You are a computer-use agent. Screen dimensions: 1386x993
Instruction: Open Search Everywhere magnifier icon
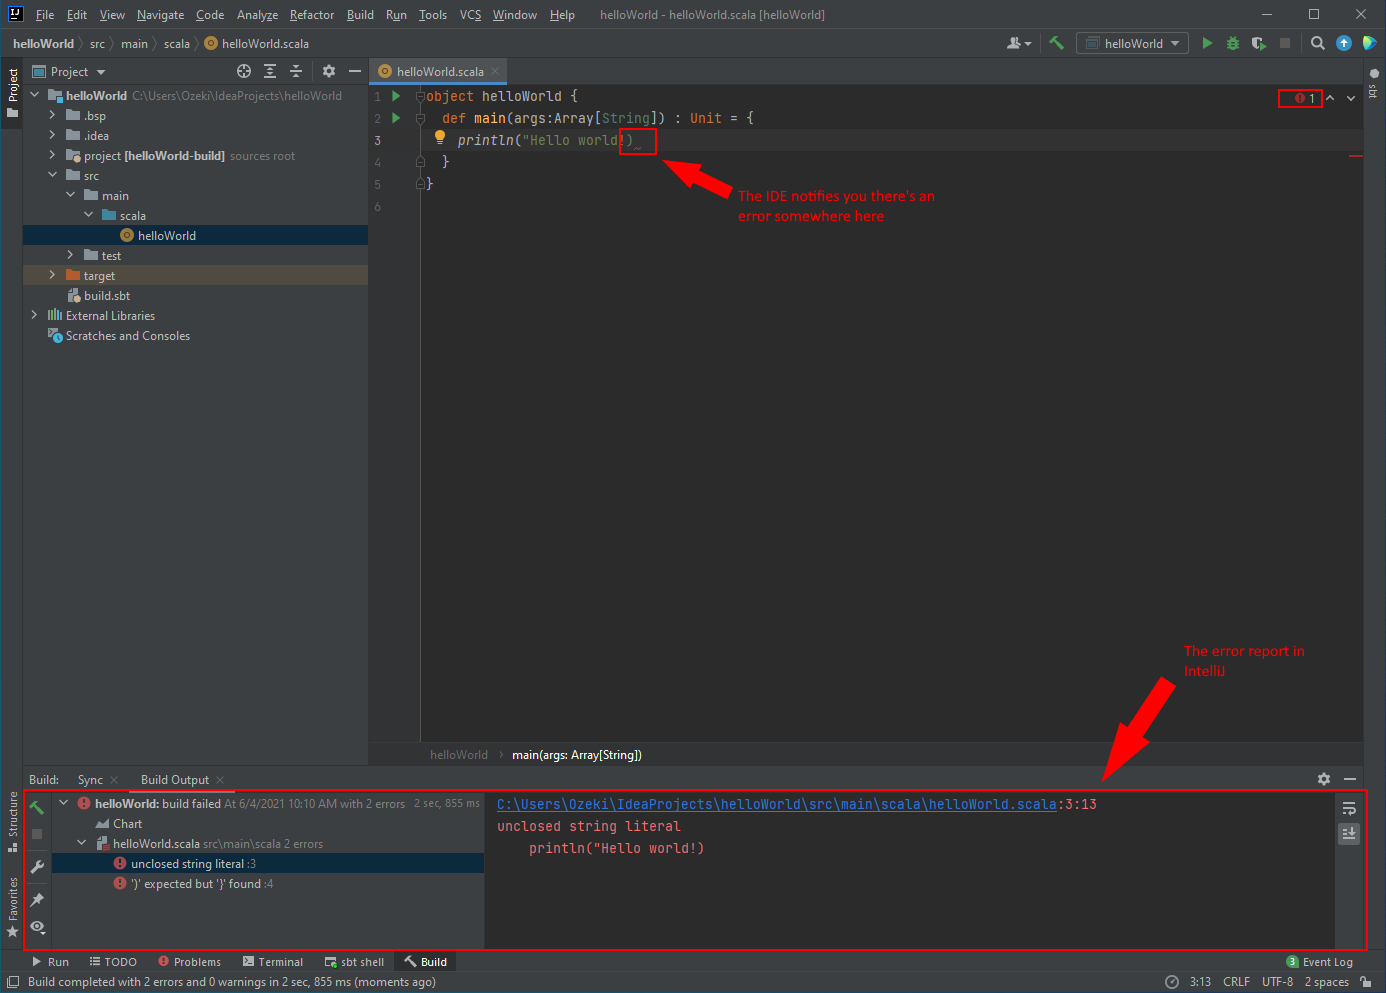click(1318, 43)
